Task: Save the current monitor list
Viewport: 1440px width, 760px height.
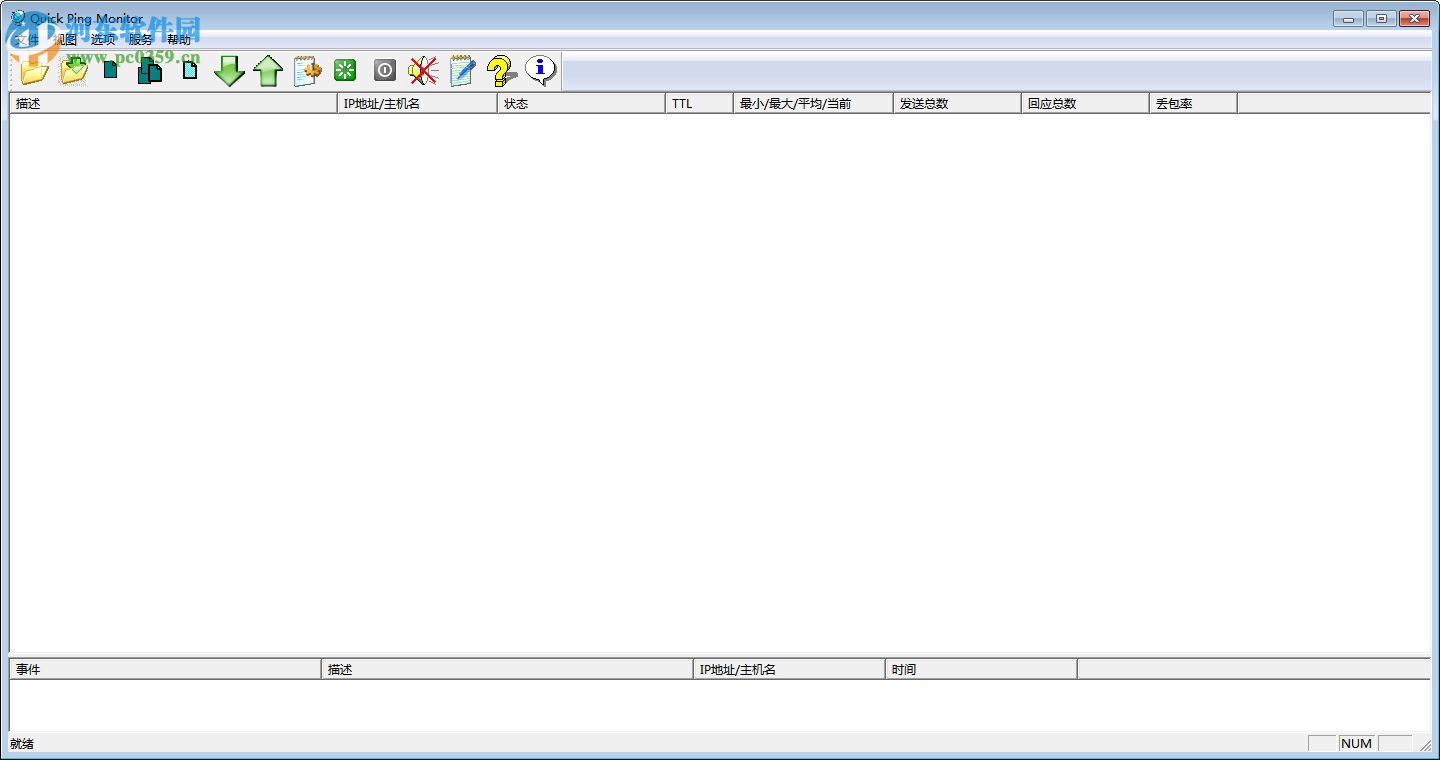Action: pos(72,70)
